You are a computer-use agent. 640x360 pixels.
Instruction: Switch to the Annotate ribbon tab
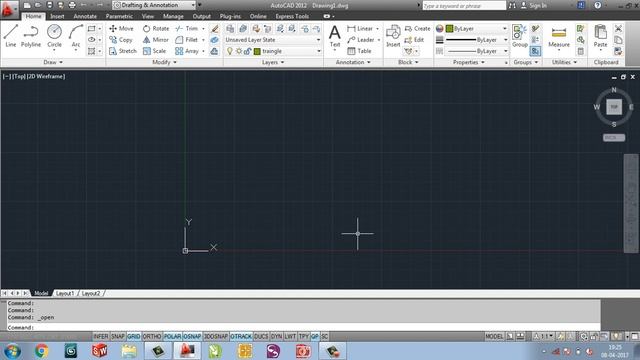[x=85, y=16]
